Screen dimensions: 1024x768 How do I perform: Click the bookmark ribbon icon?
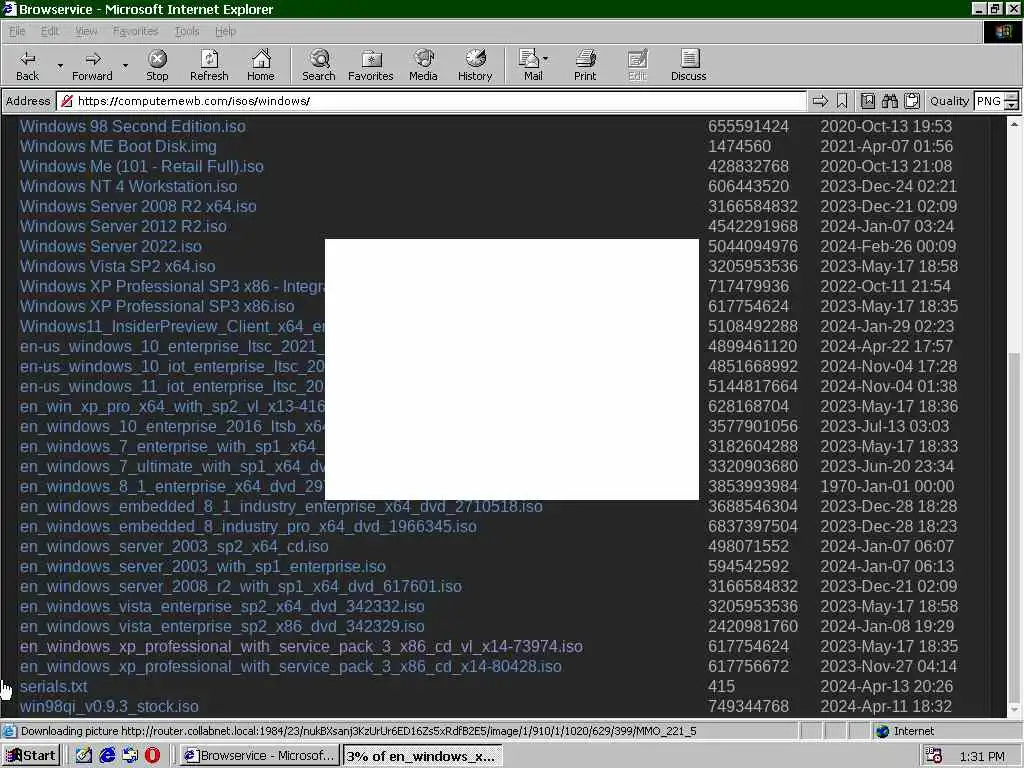(842, 101)
